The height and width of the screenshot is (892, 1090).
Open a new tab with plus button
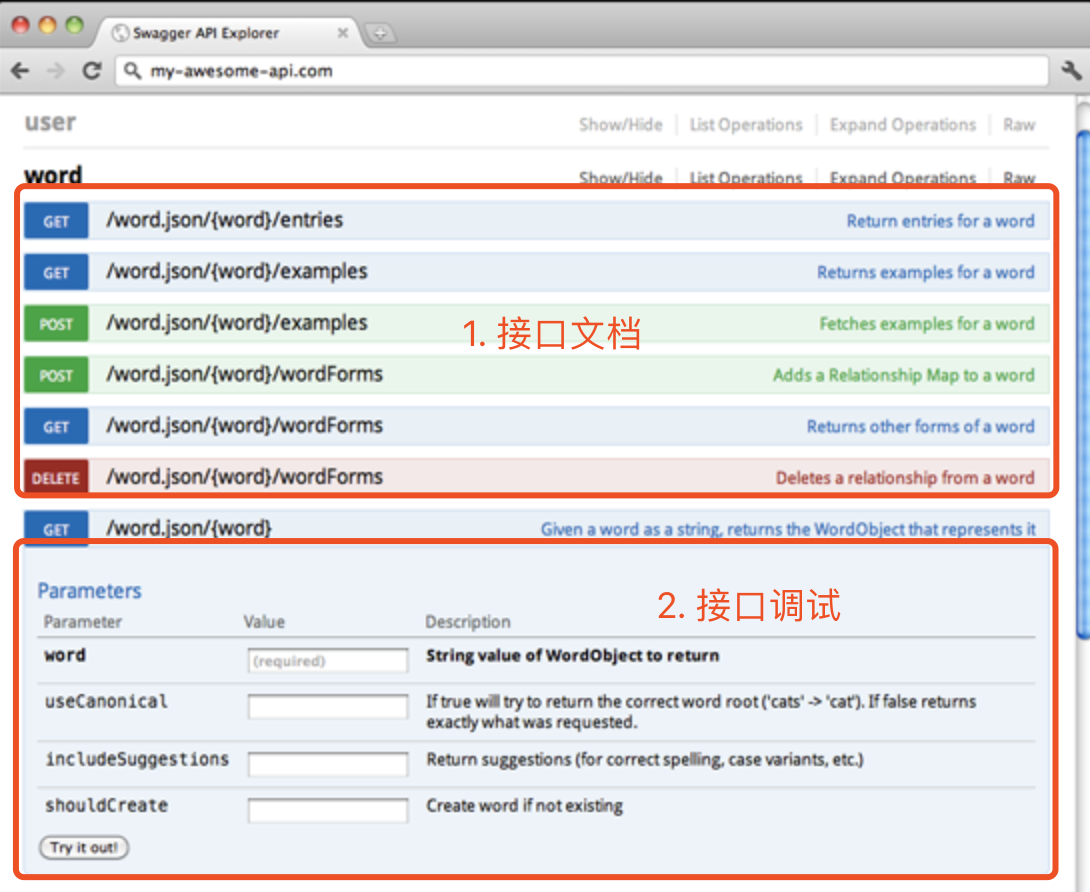pos(379,33)
